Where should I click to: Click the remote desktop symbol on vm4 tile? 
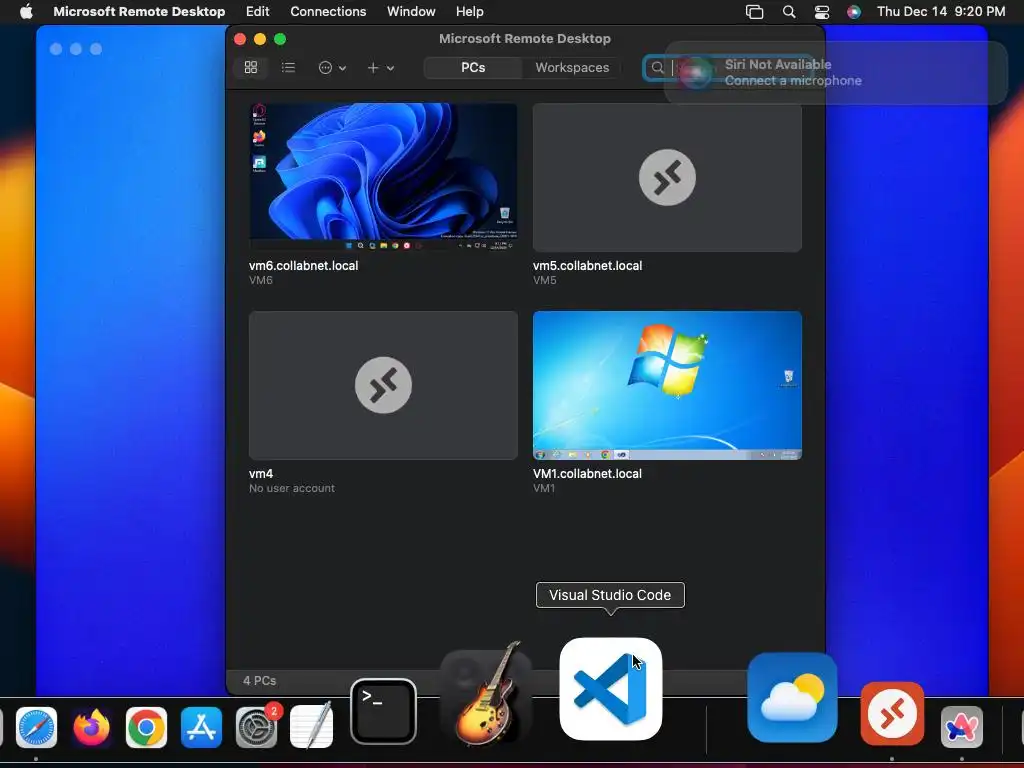[x=383, y=385]
